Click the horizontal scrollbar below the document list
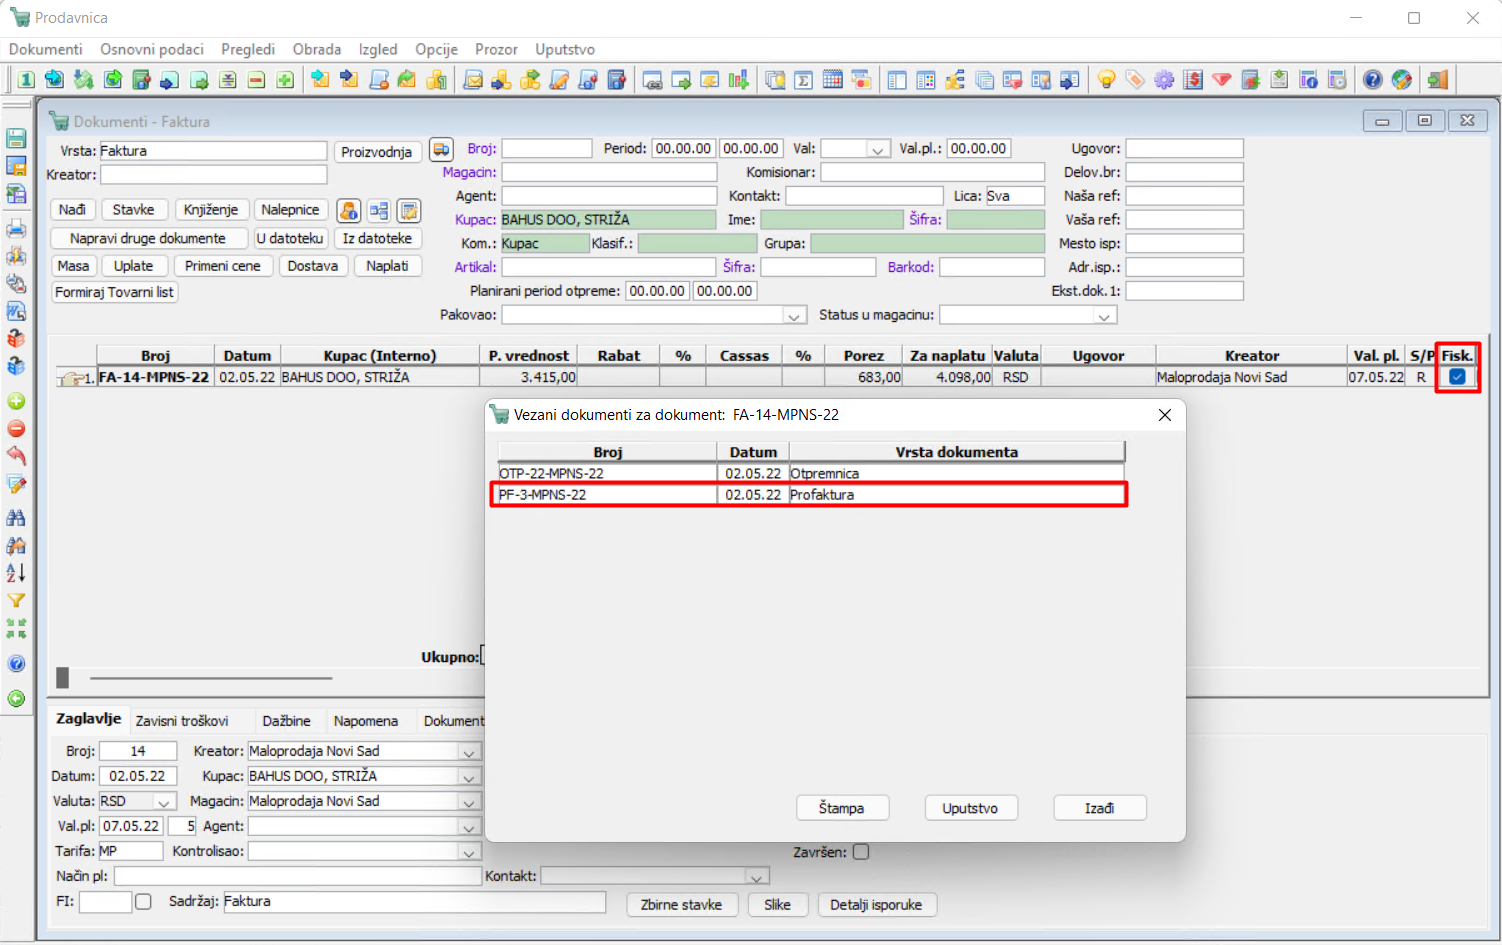This screenshot has height=945, width=1502. point(211,678)
